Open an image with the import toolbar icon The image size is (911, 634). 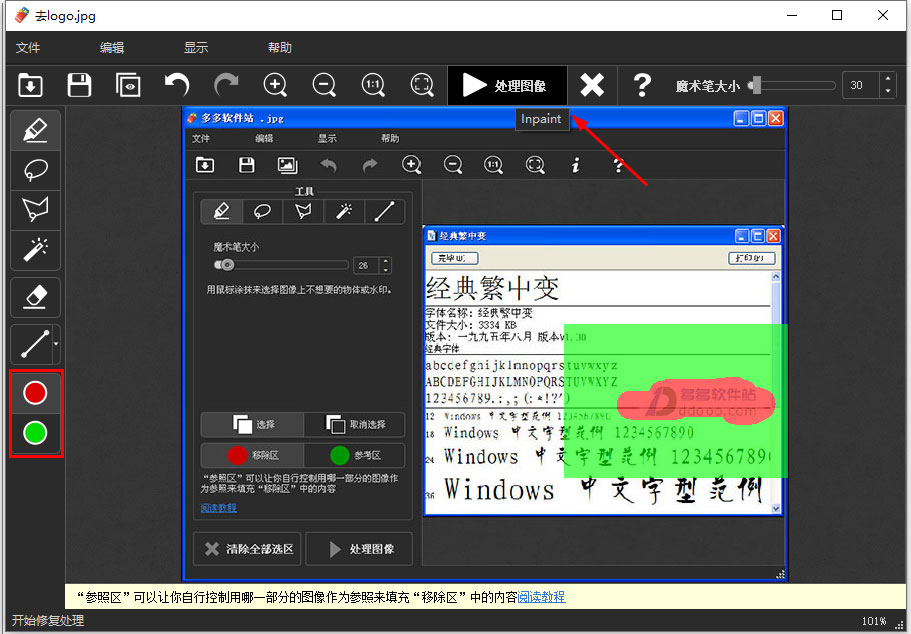tap(30, 85)
